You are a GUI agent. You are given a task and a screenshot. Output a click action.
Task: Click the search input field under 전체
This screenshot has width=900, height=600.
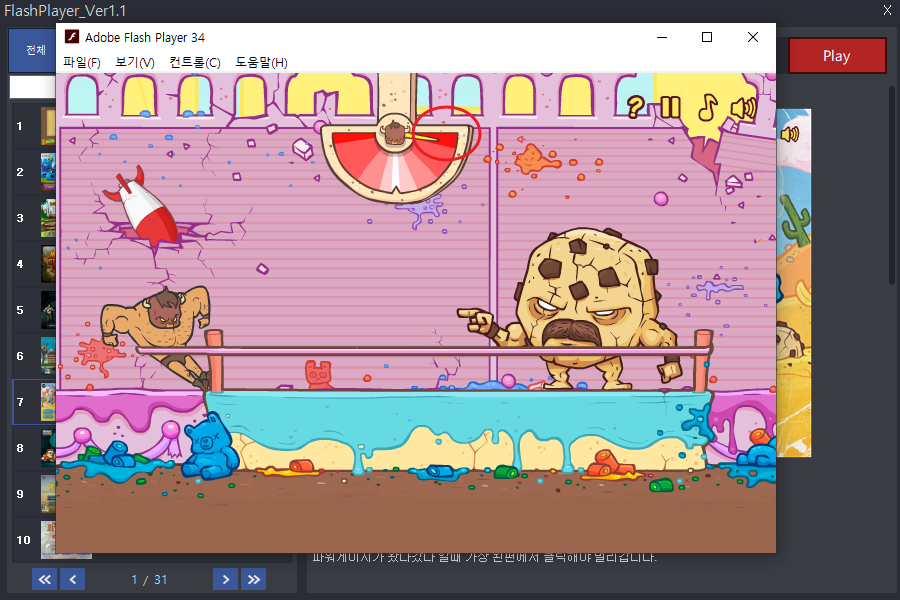[x=33, y=87]
